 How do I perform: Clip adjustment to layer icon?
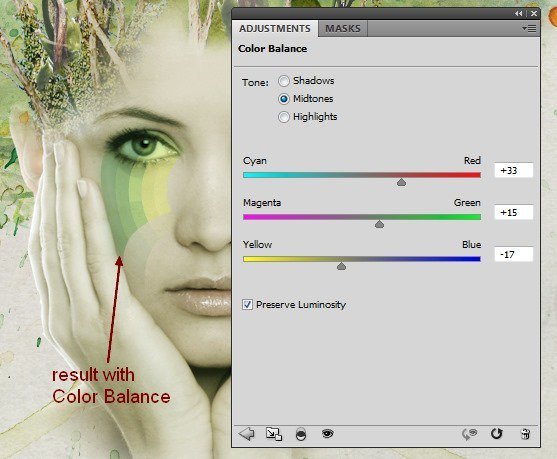(x=301, y=434)
